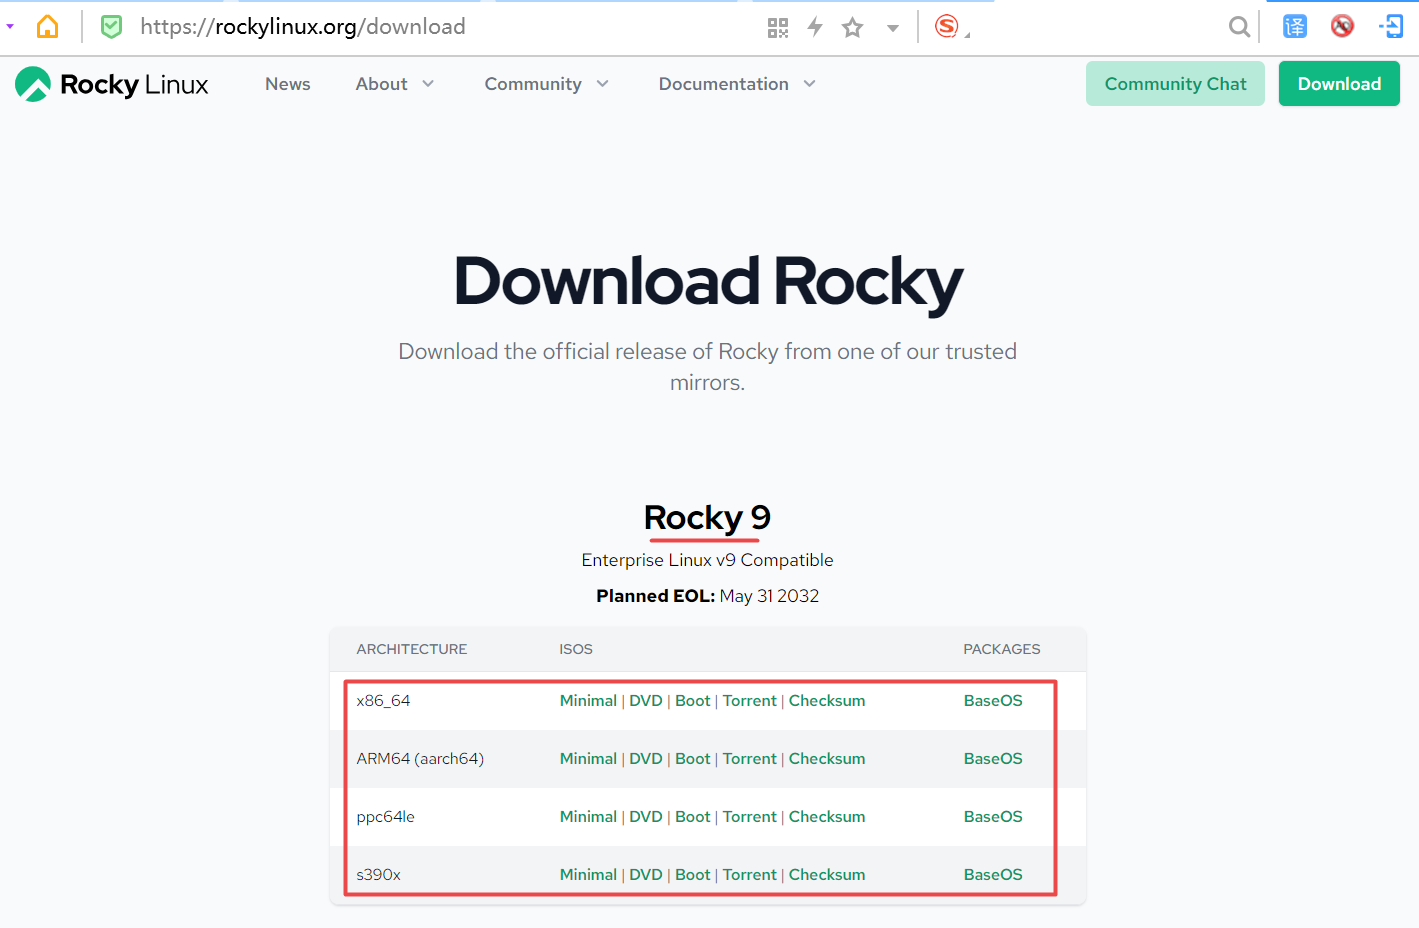This screenshot has height=928, width=1419.
Task: Download the x86_64 Boot ISO
Action: [693, 701]
